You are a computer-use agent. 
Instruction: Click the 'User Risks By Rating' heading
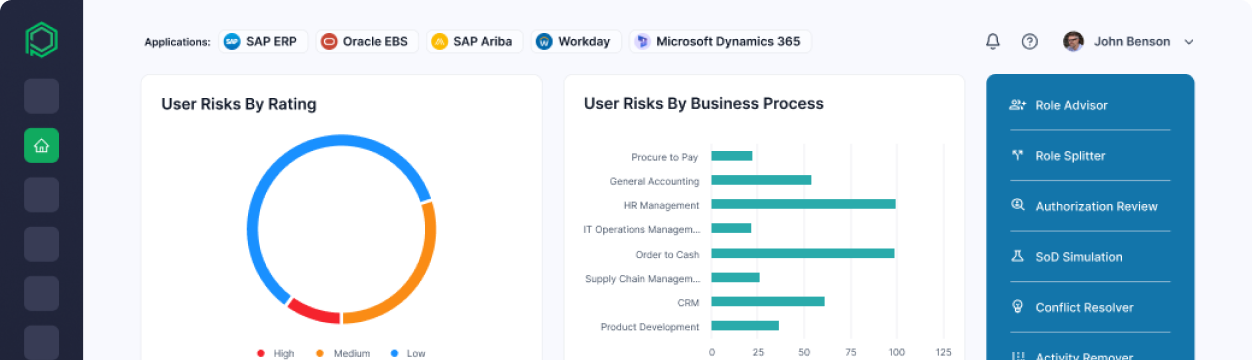coord(239,103)
